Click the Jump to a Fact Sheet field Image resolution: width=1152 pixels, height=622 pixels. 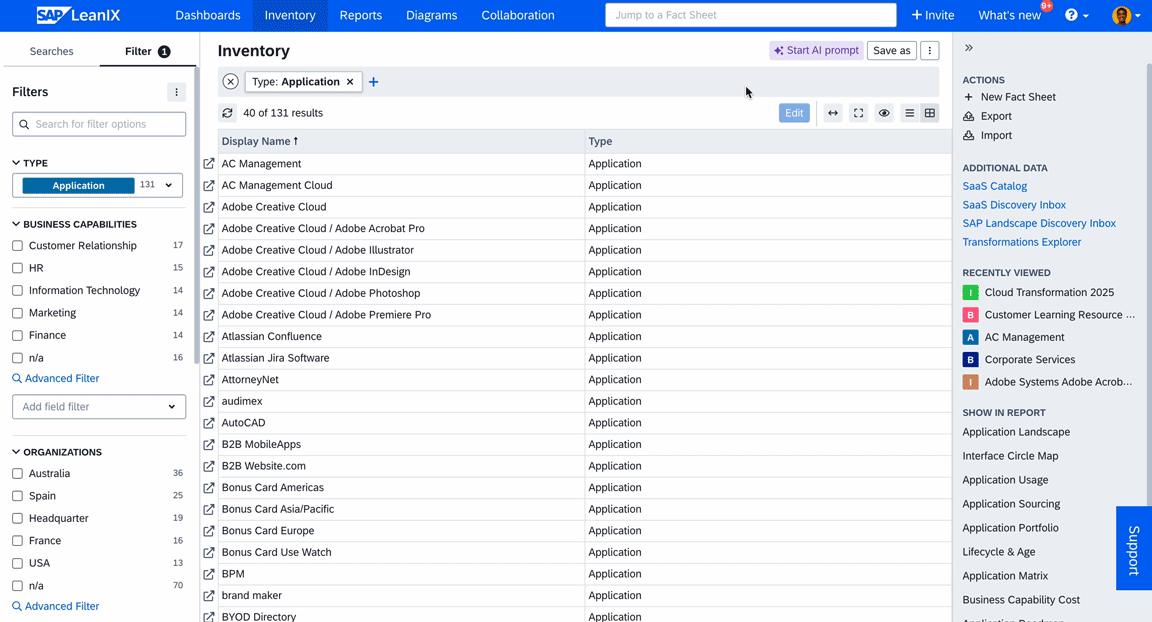pos(751,15)
